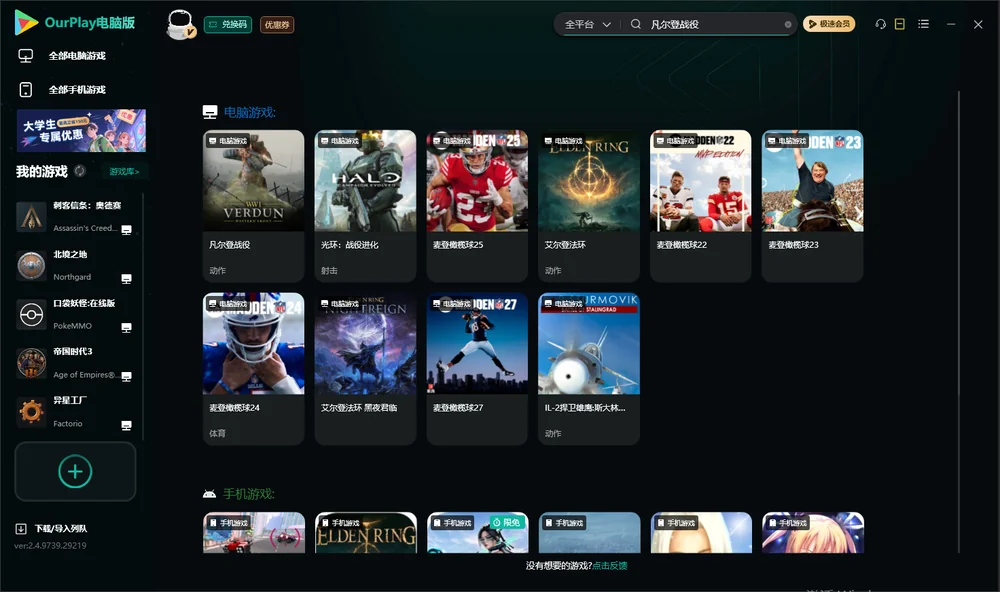Click the PC badge beside Factorio
Screen dimensions: 1000x592
[126, 426]
